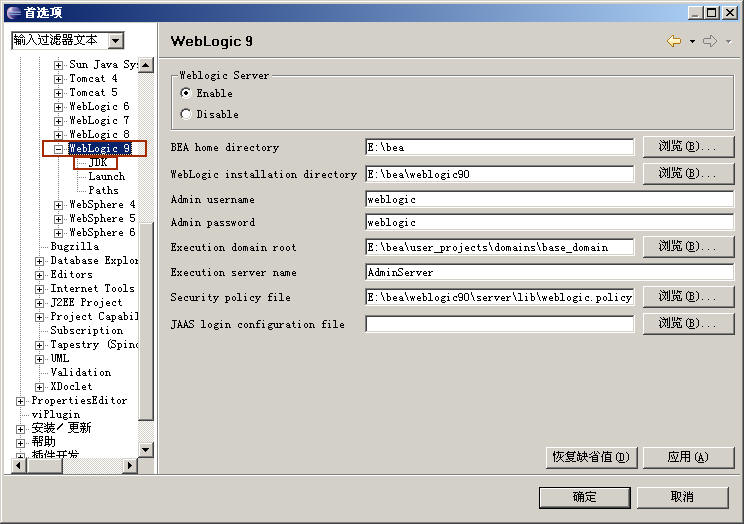
Task: Click tree scrollbar up arrow
Action: 146,65
